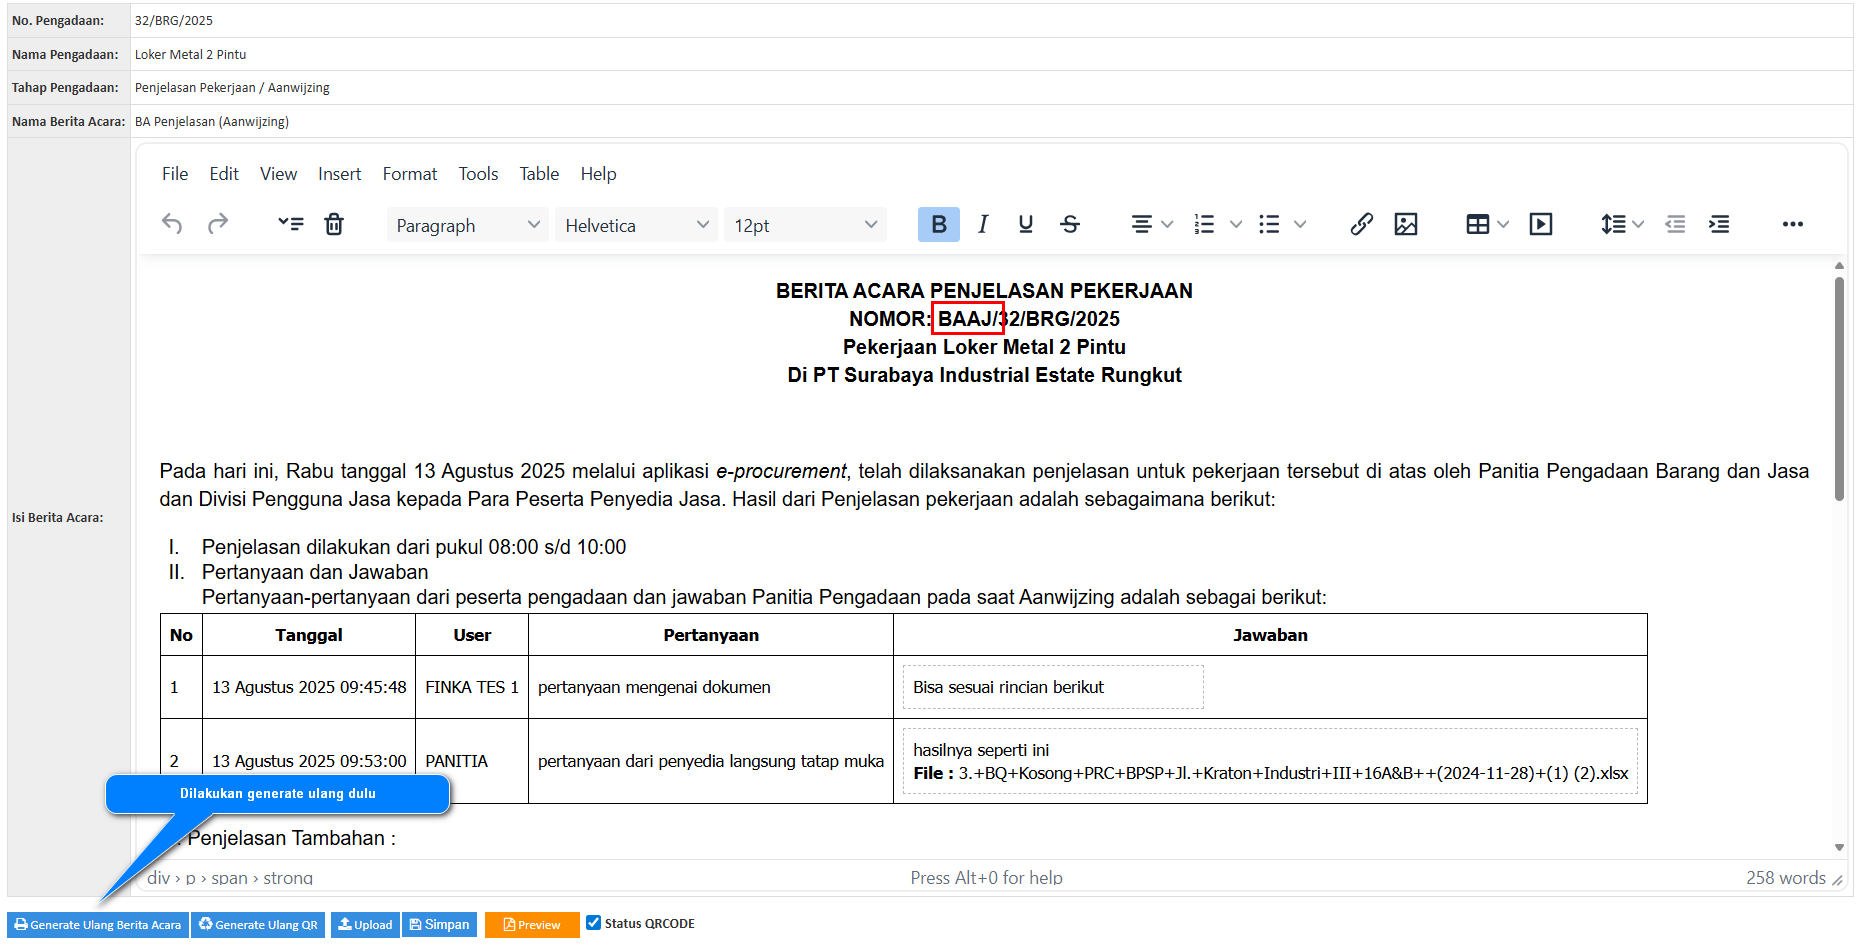Reveal more toolbar options with ellipsis
Viewport: 1859px width, 948px height.
pos(1792,224)
